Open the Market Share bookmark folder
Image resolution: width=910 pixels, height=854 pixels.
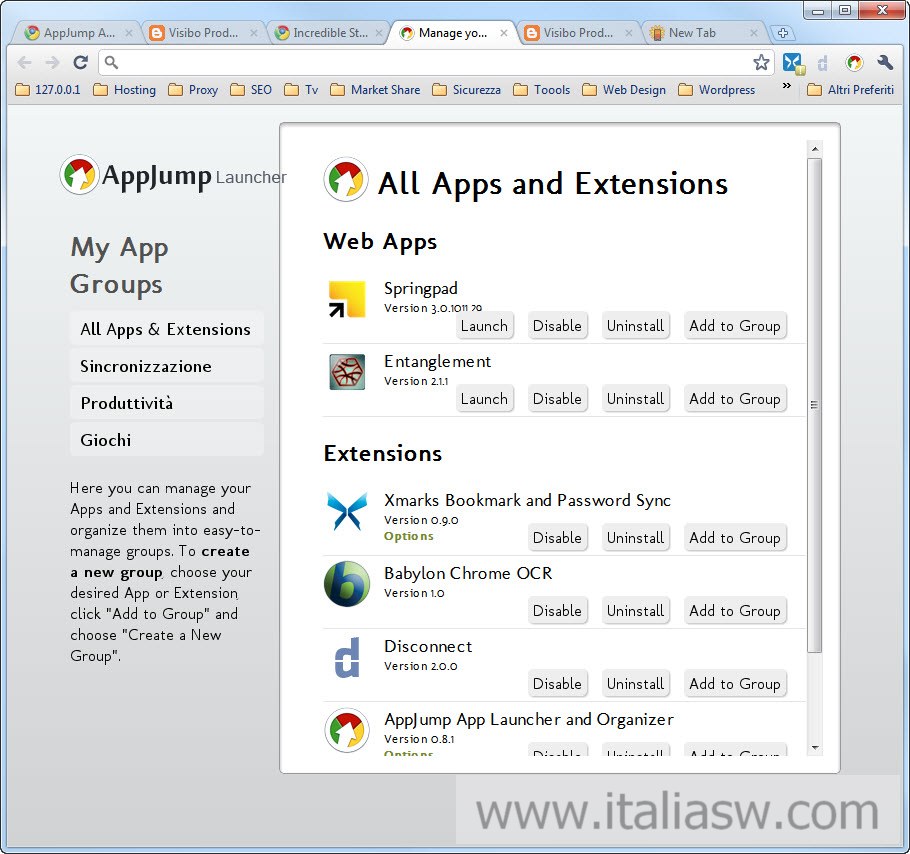[x=375, y=90]
